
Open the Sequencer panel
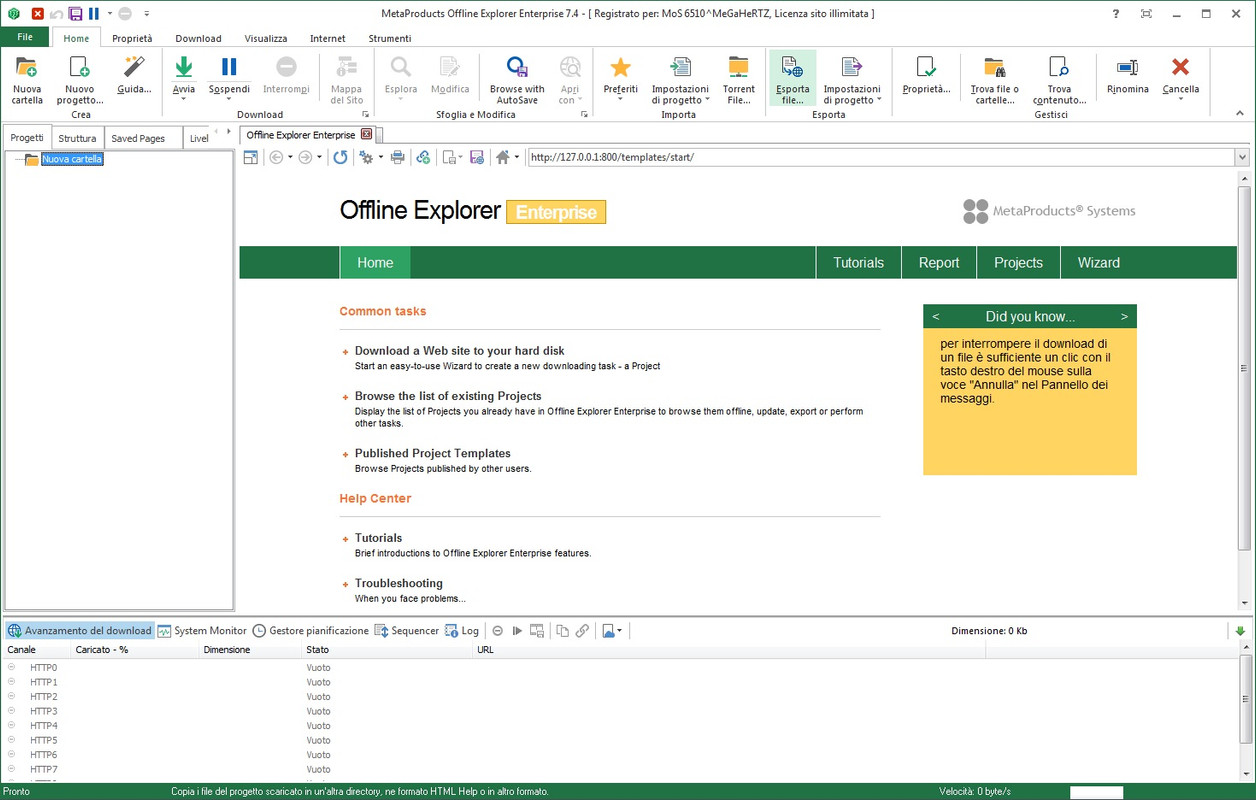pyautogui.click(x=406, y=631)
